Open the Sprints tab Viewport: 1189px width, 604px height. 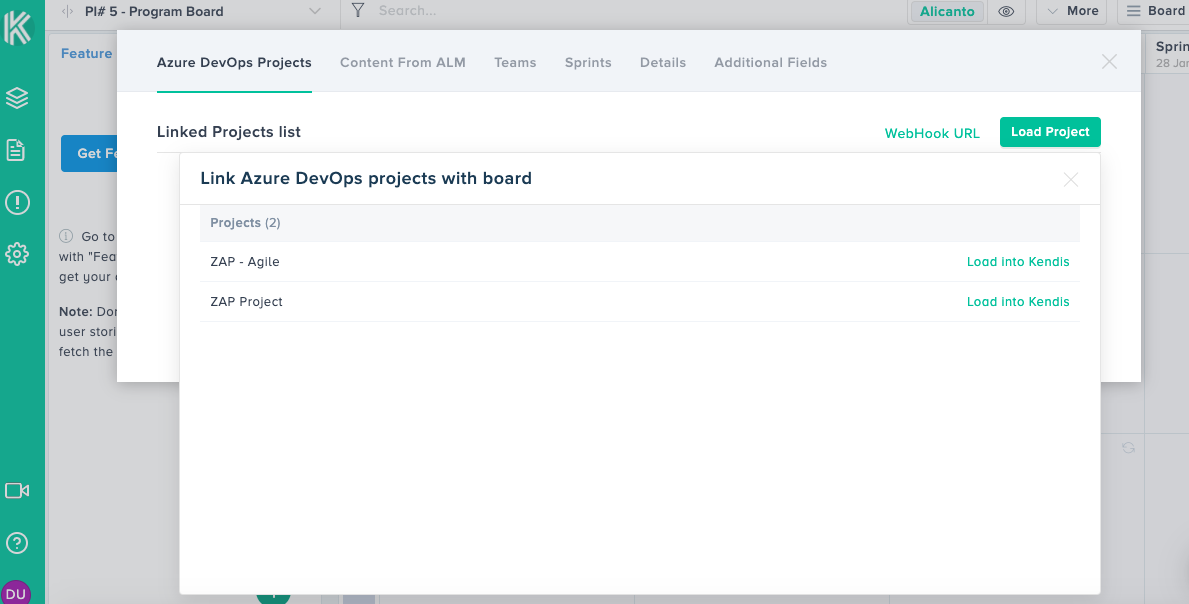588,62
